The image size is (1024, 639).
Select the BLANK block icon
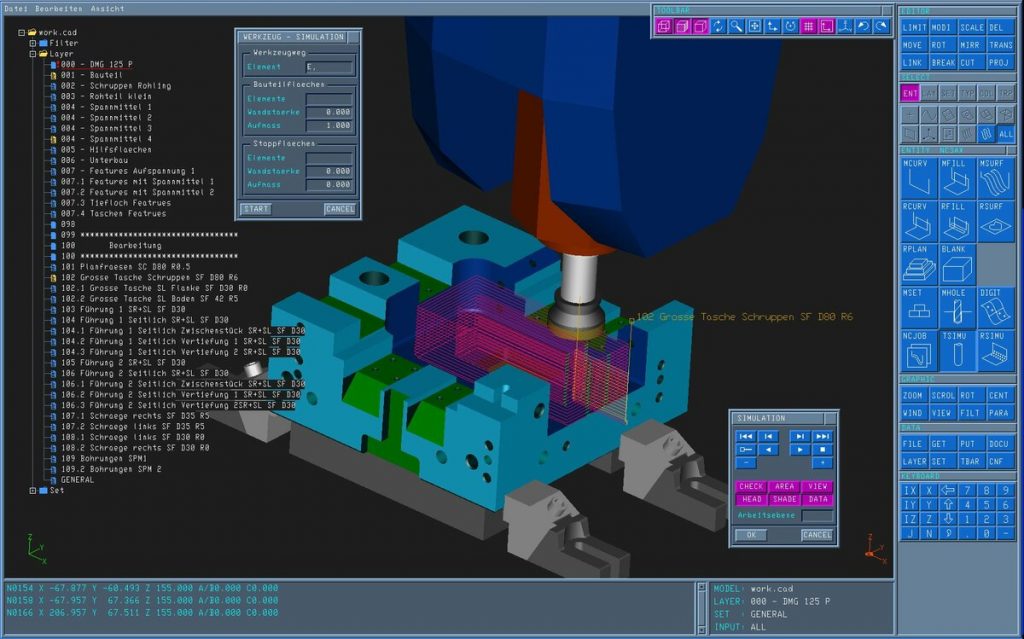(x=957, y=265)
